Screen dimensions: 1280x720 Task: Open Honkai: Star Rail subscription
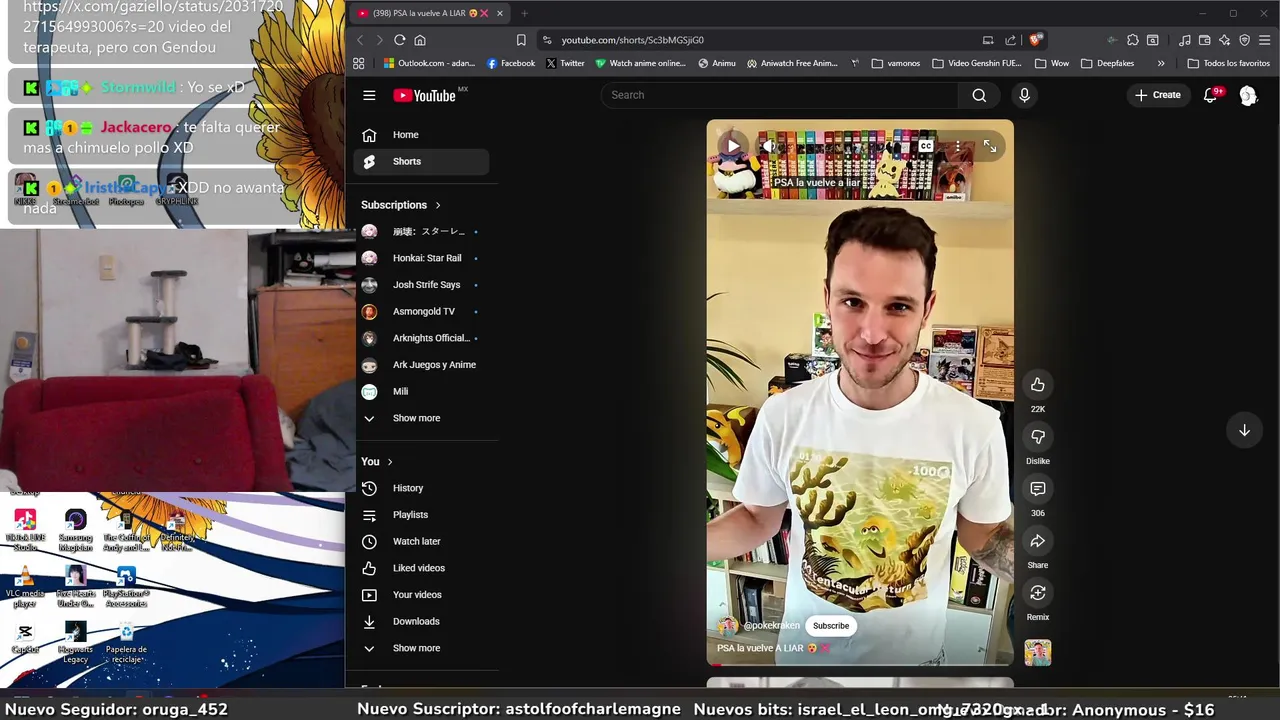[x=422, y=258]
